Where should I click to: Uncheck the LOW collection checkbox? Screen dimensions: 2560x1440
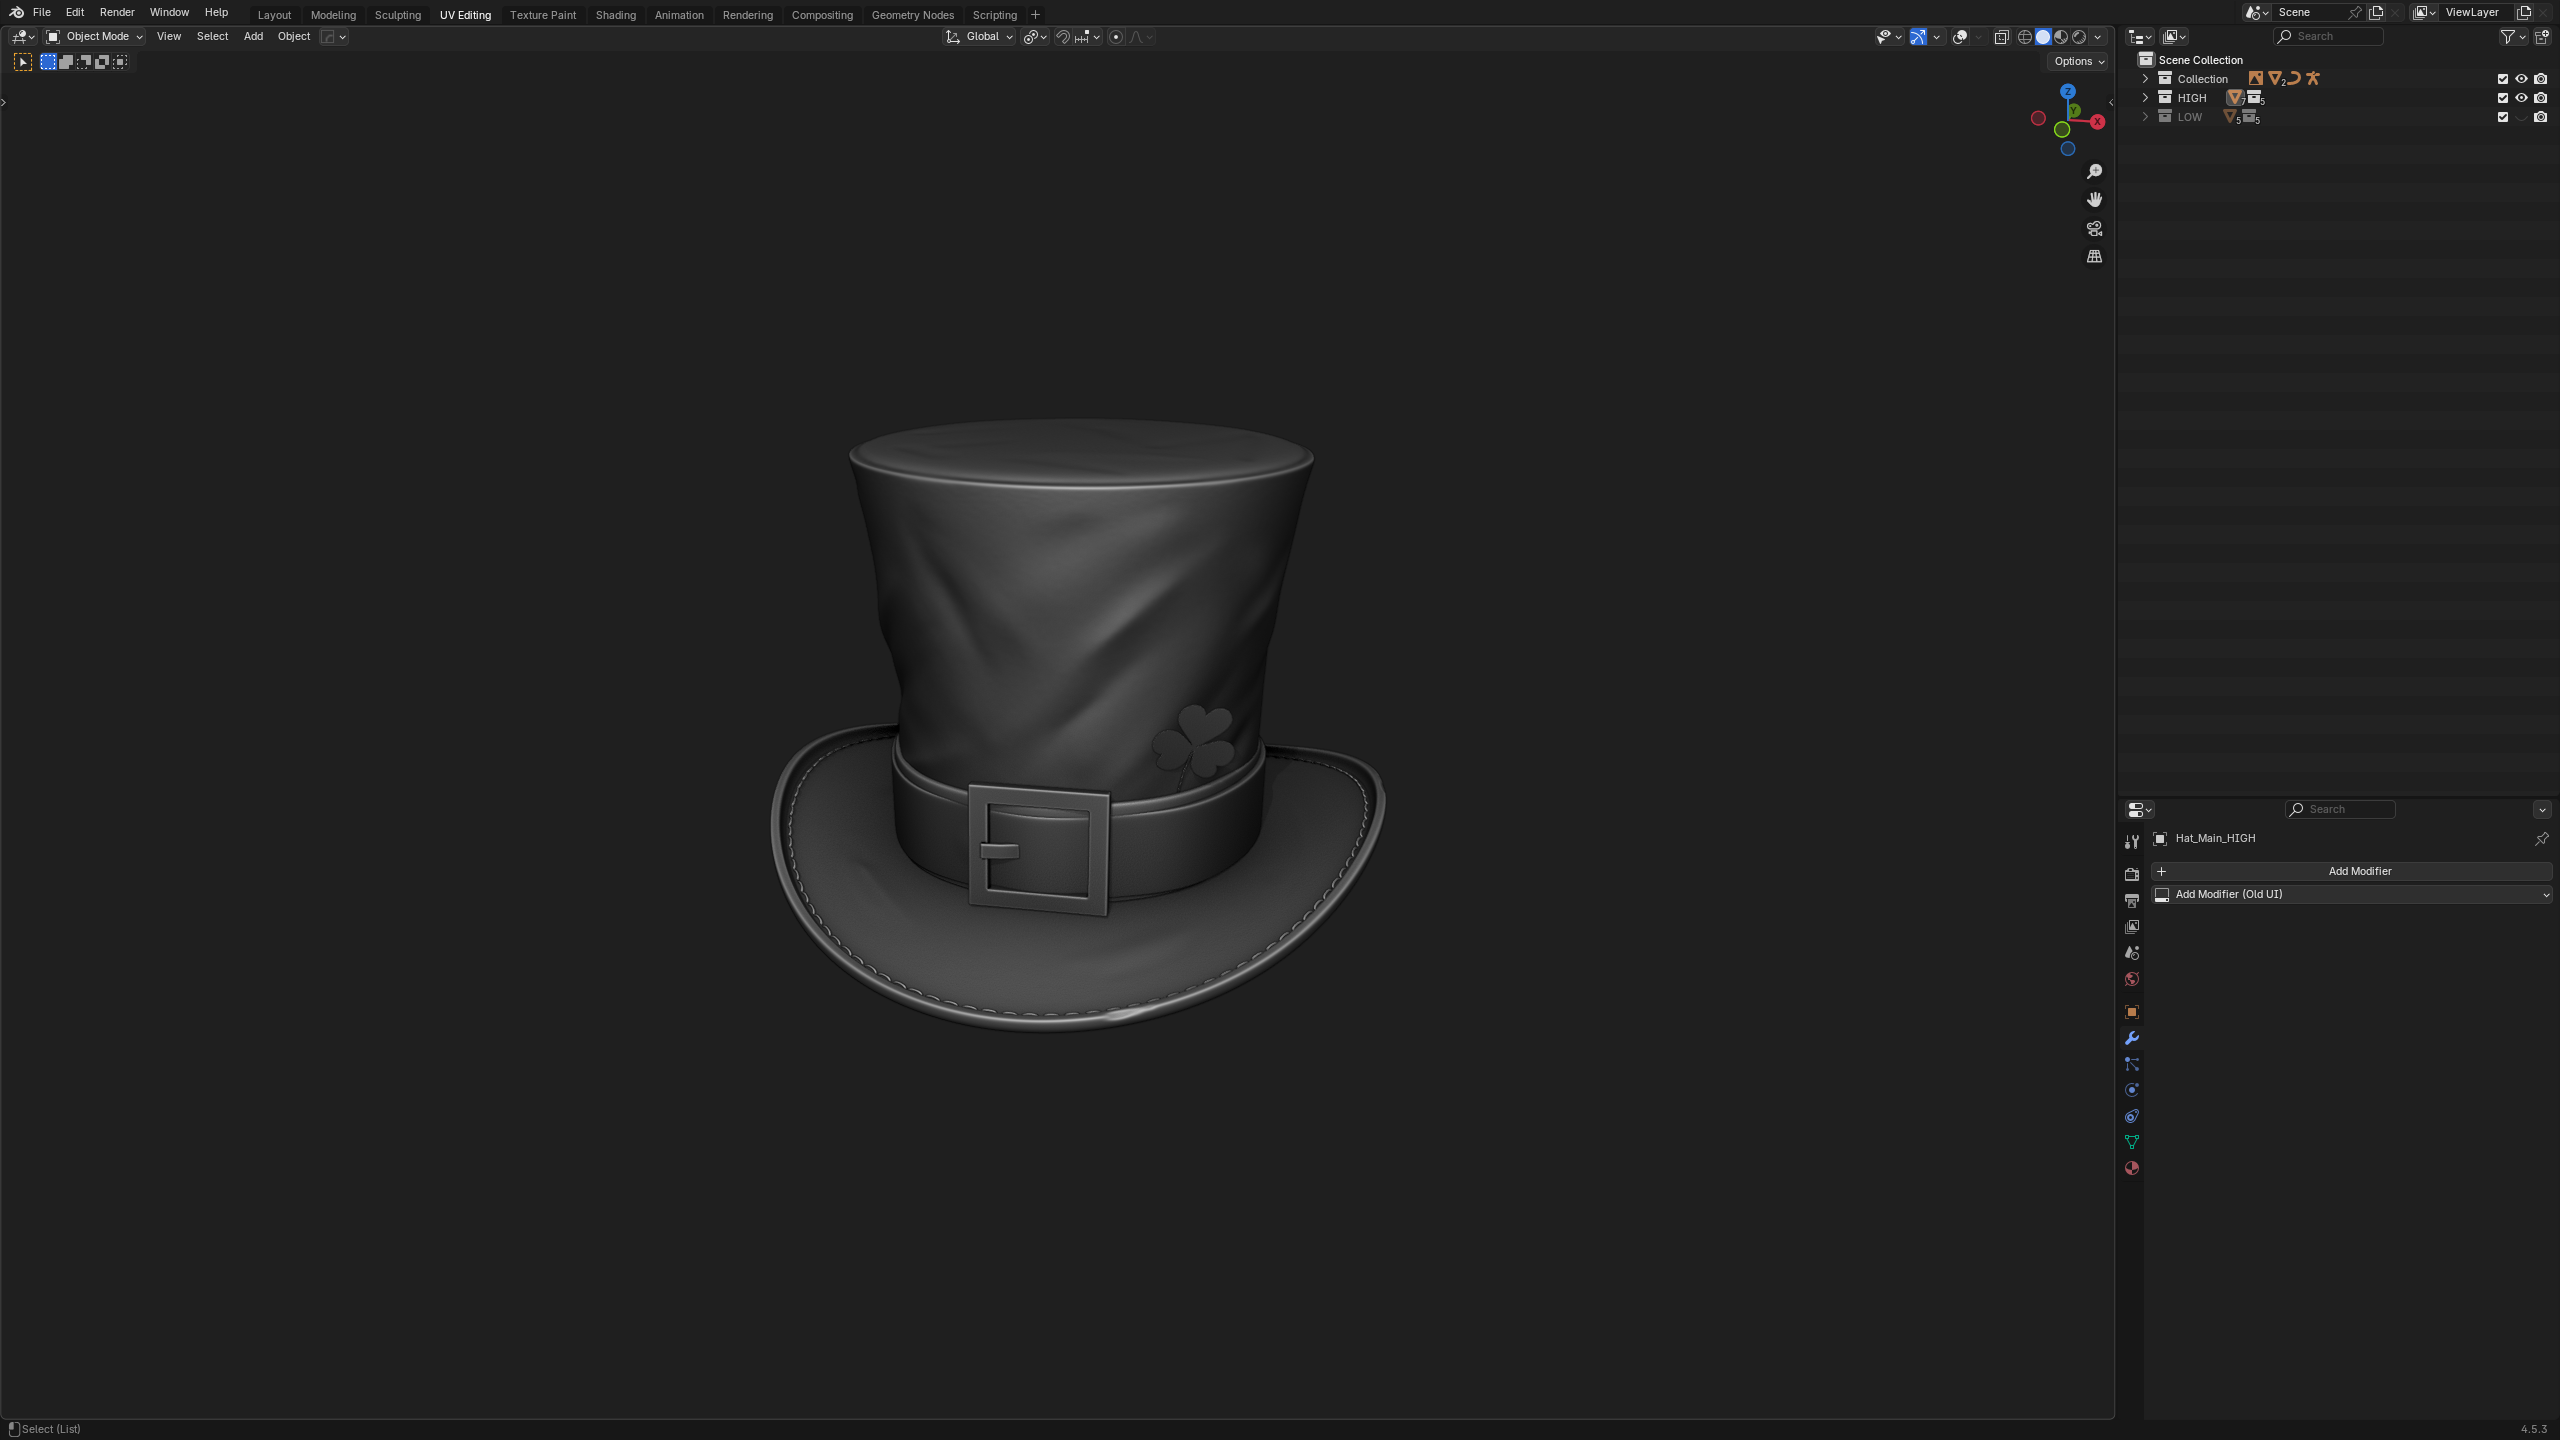2503,117
